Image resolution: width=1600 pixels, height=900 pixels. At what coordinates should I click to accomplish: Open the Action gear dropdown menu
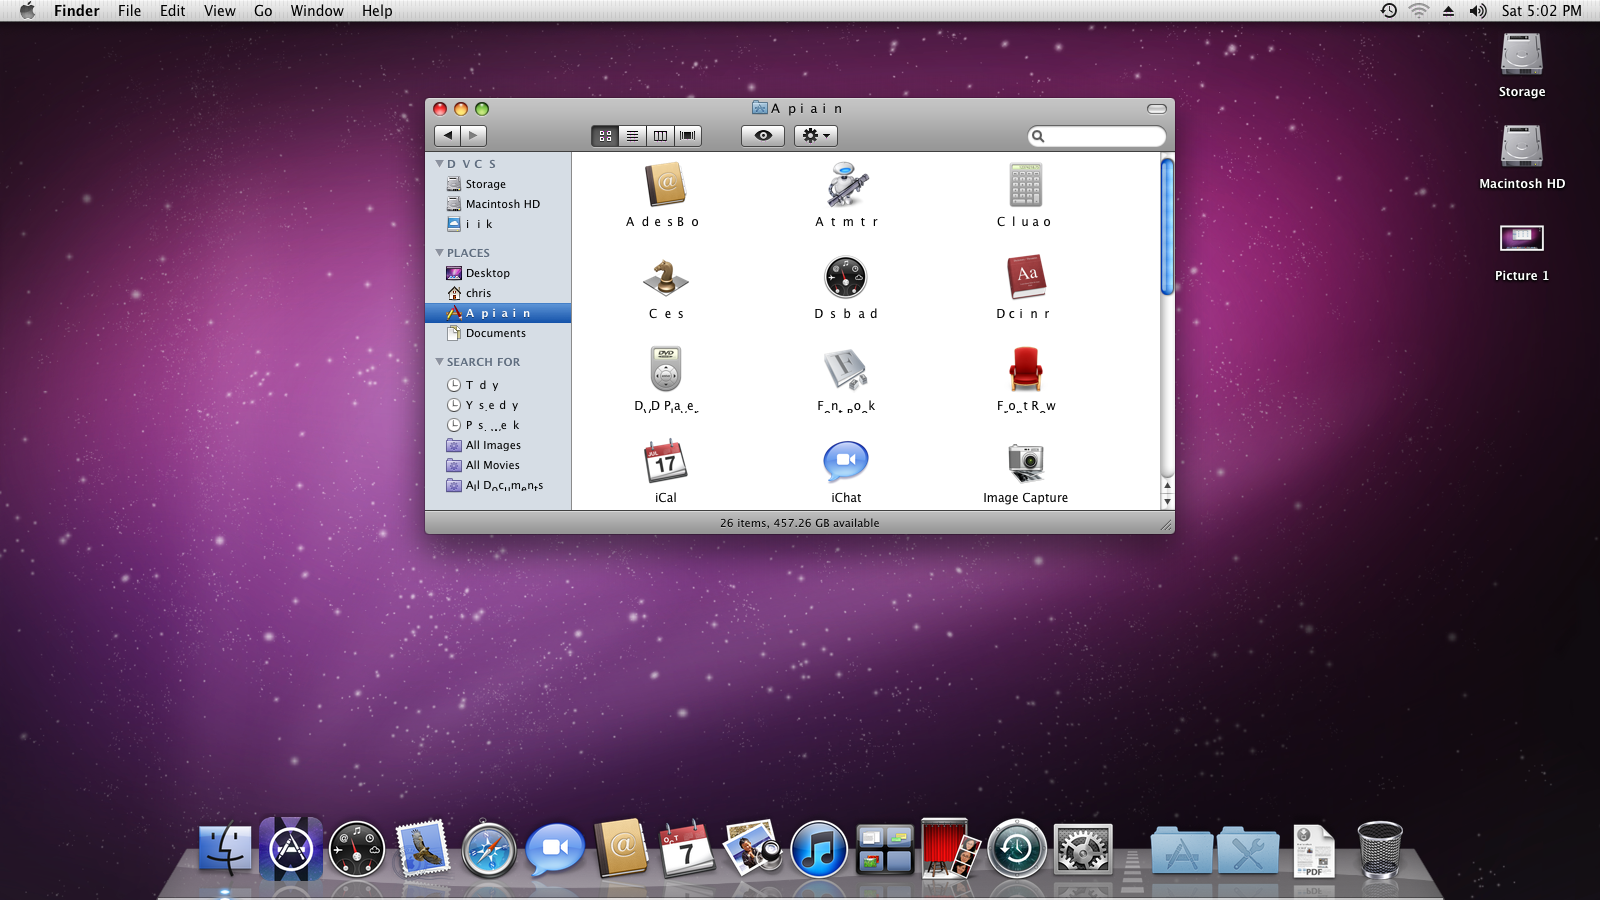pyautogui.click(x=816, y=136)
